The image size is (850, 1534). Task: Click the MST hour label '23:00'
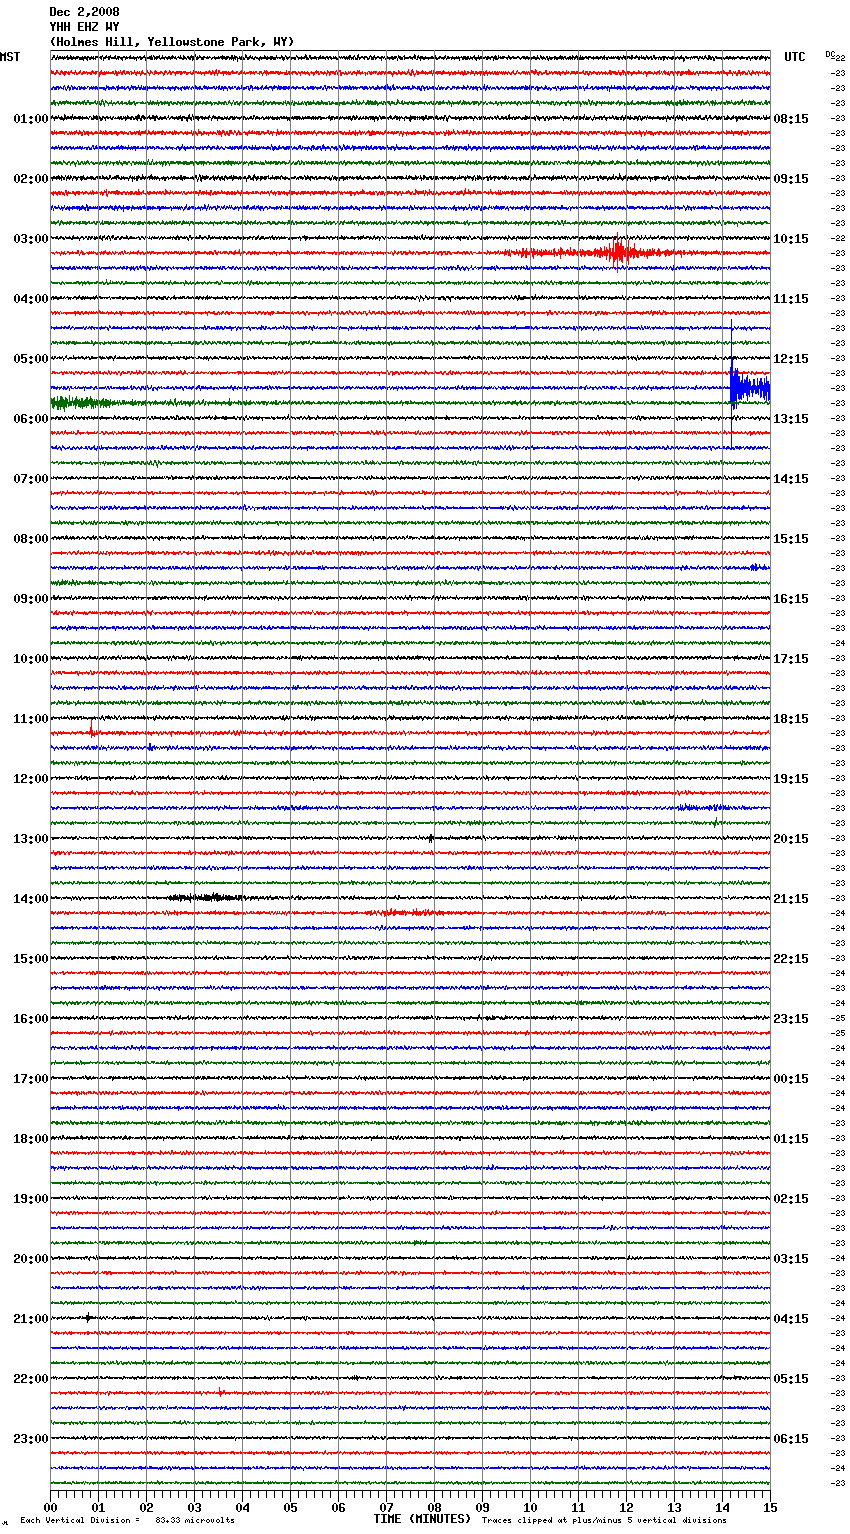point(31,1439)
